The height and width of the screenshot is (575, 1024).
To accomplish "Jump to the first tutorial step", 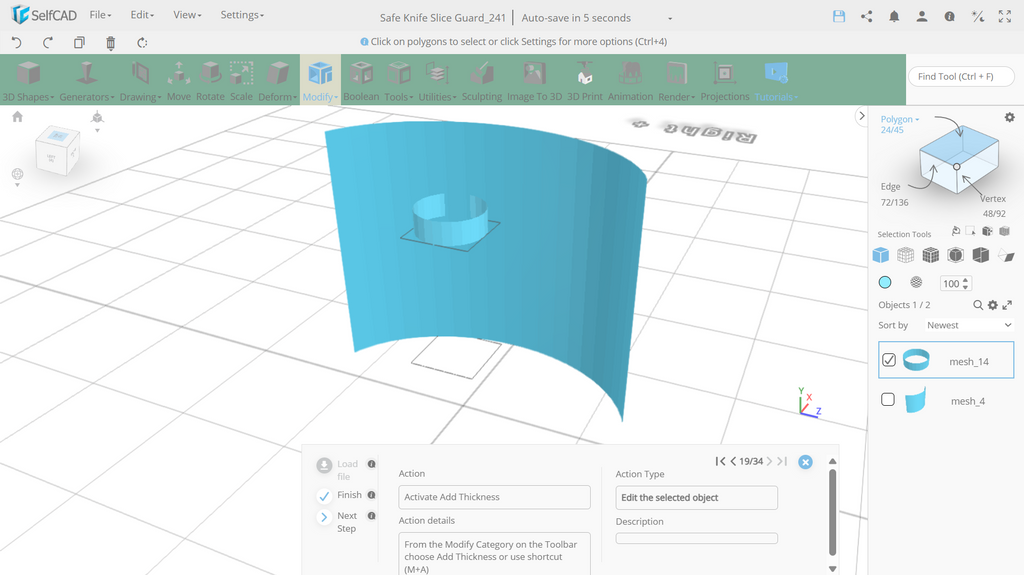I will (x=720, y=461).
